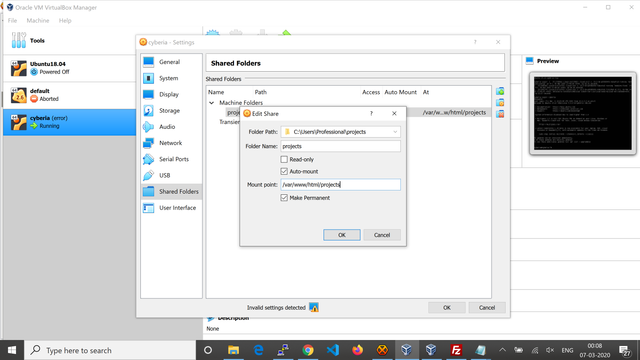640x360 pixels.
Task: Click ENG language indicator
Action: 567,350
